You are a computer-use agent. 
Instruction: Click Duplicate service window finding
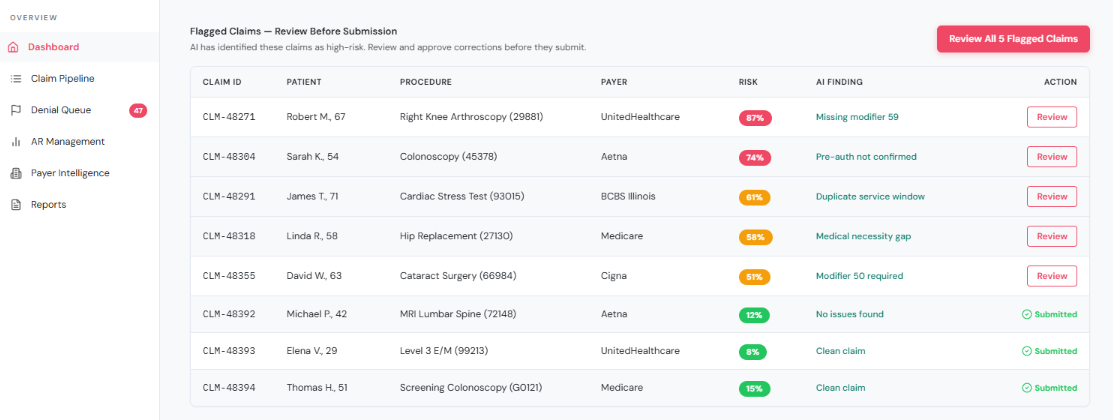click(870, 197)
